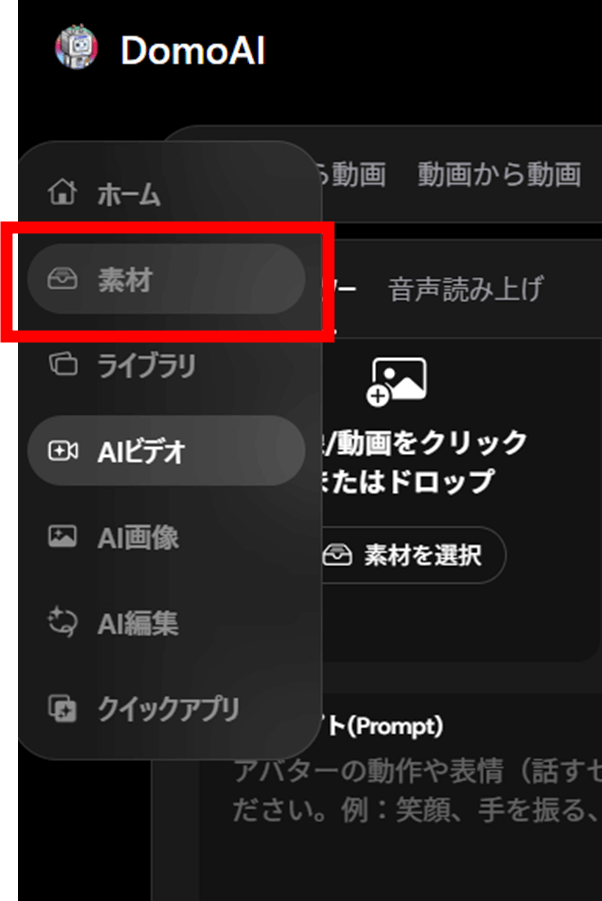Screen dimensions: 602x901
Task: Select AIビデオ in the navigation menu
Action: (x=167, y=451)
